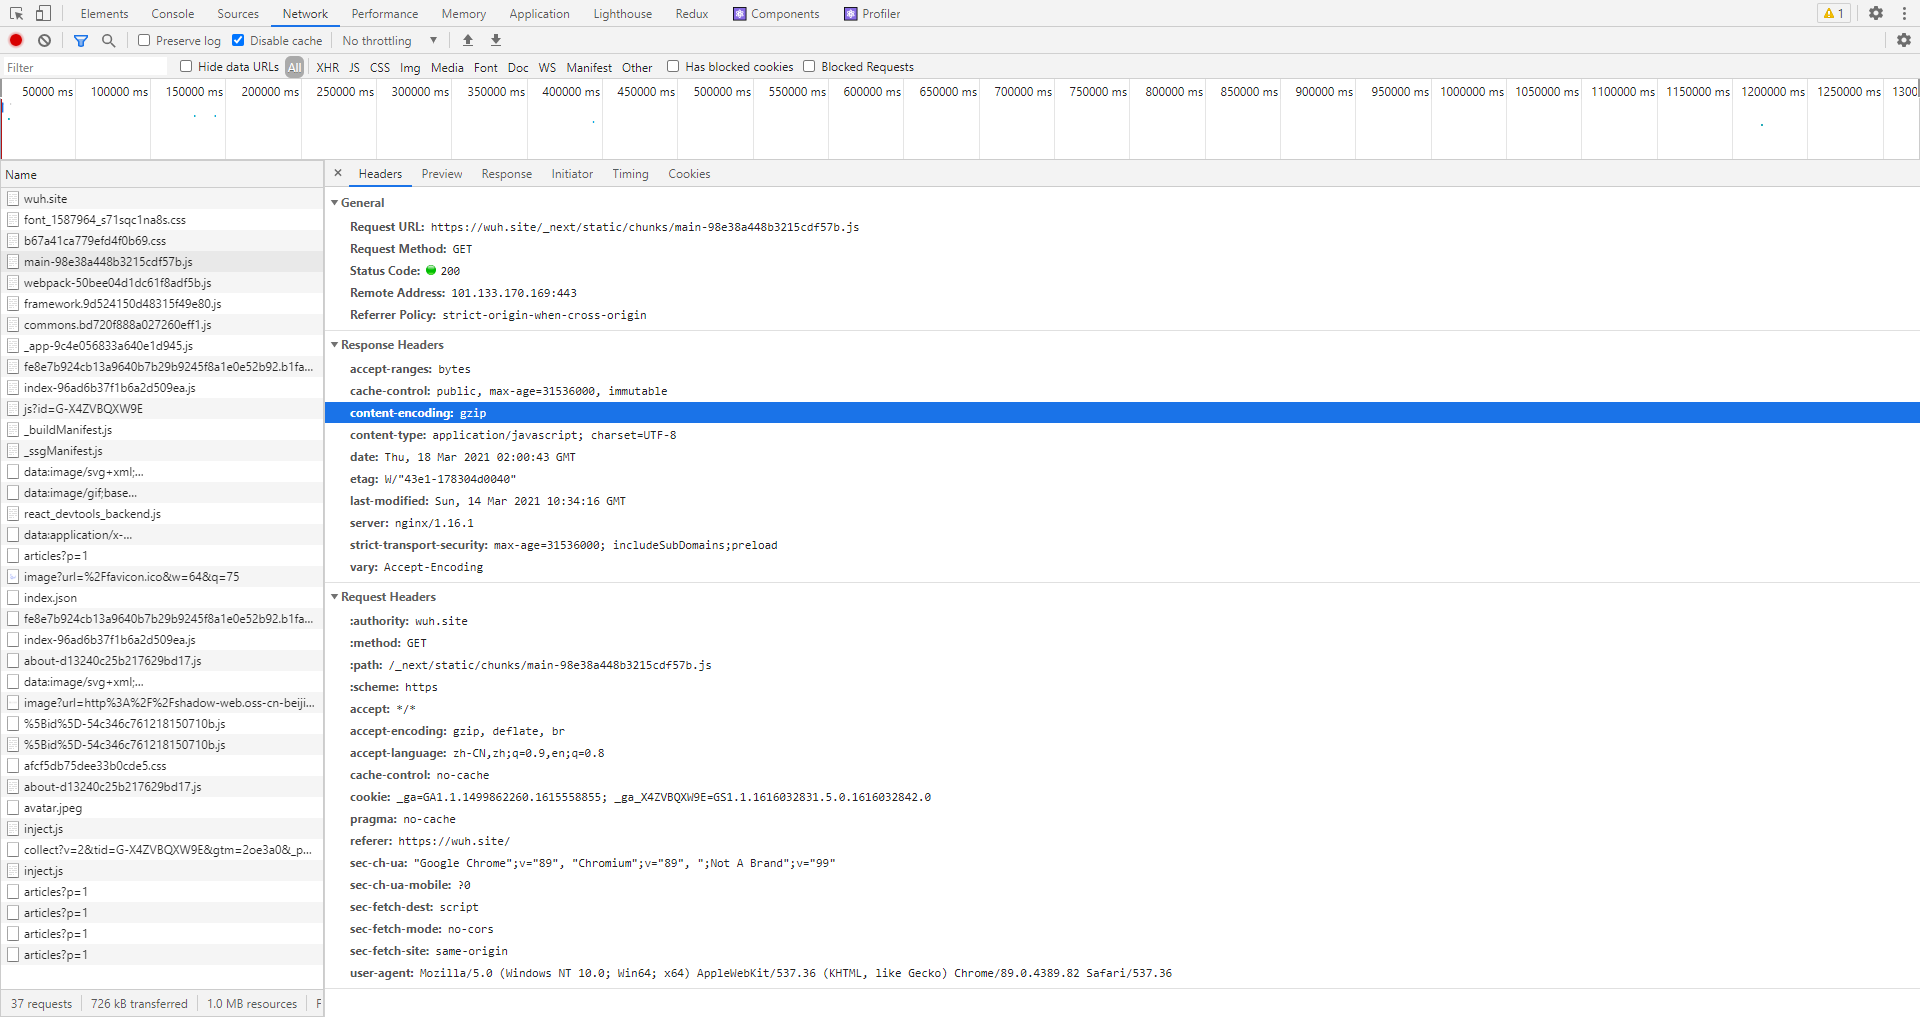Image resolution: width=1920 pixels, height=1017 pixels.
Task: Open the Application tab
Action: tap(540, 13)
